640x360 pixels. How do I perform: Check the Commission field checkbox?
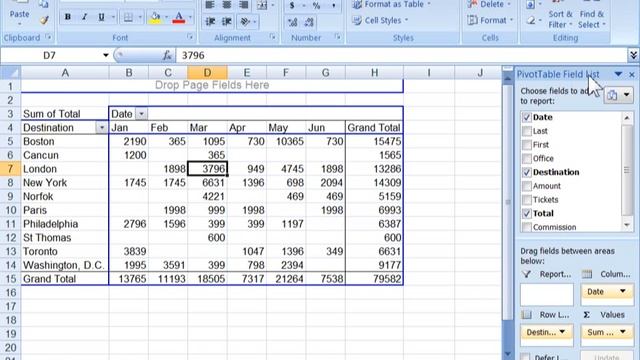pos(527,227)
